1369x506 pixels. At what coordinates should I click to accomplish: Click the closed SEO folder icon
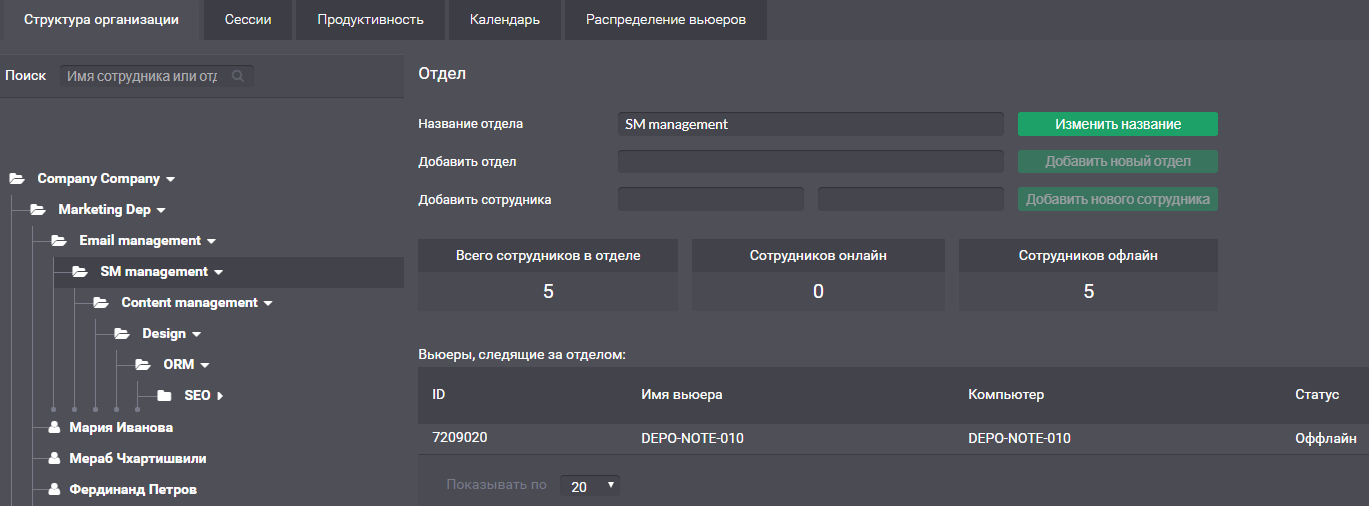click(x=164, y=396)
